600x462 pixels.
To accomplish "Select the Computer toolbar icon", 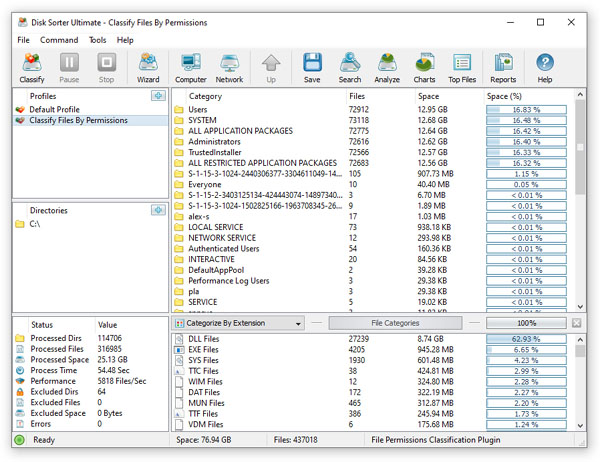I will pos(191,68).
